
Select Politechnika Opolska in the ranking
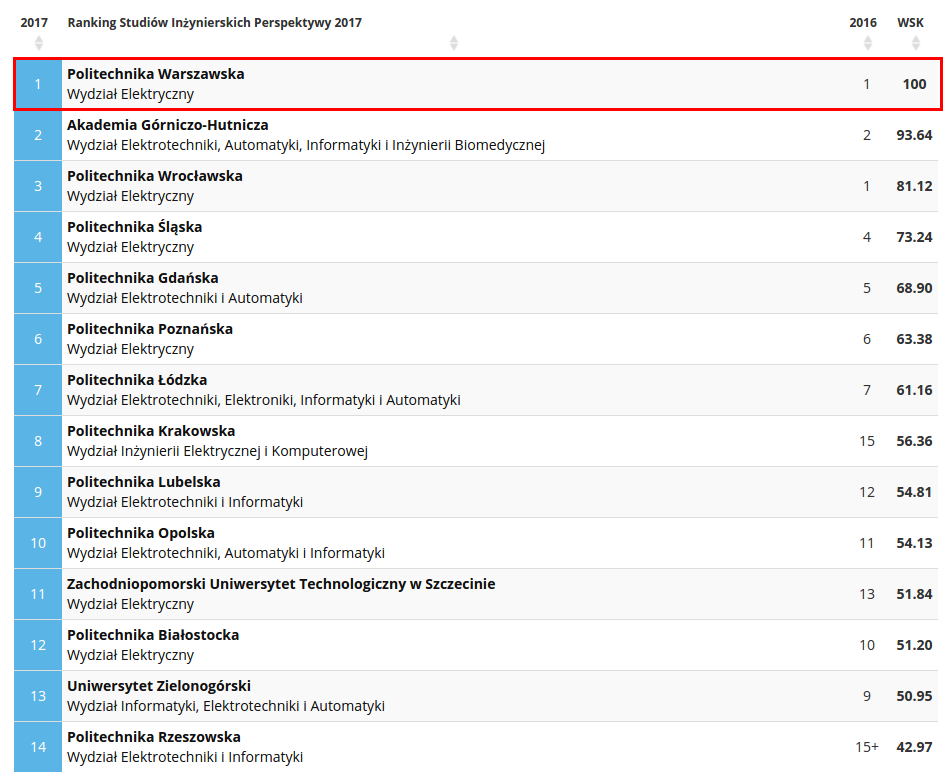[141, 533]
